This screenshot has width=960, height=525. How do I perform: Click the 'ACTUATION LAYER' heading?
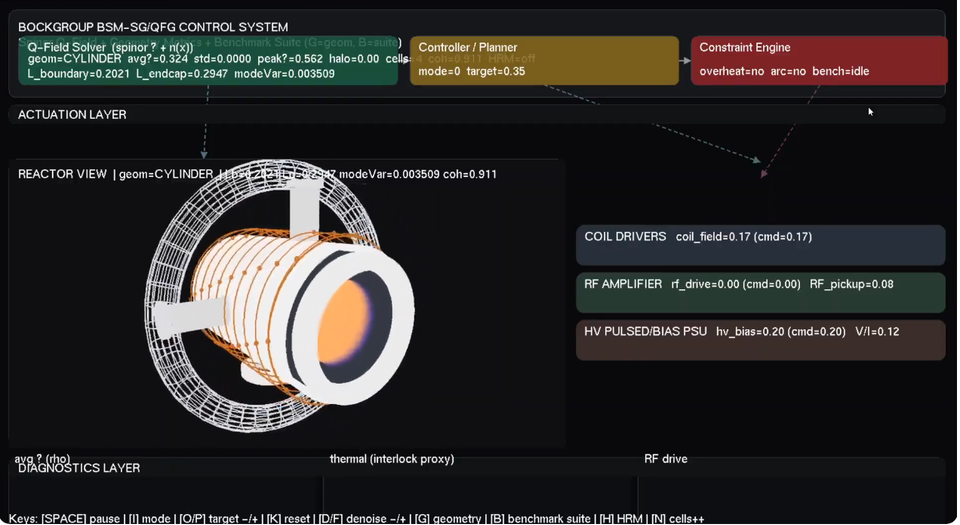(72, 114)
